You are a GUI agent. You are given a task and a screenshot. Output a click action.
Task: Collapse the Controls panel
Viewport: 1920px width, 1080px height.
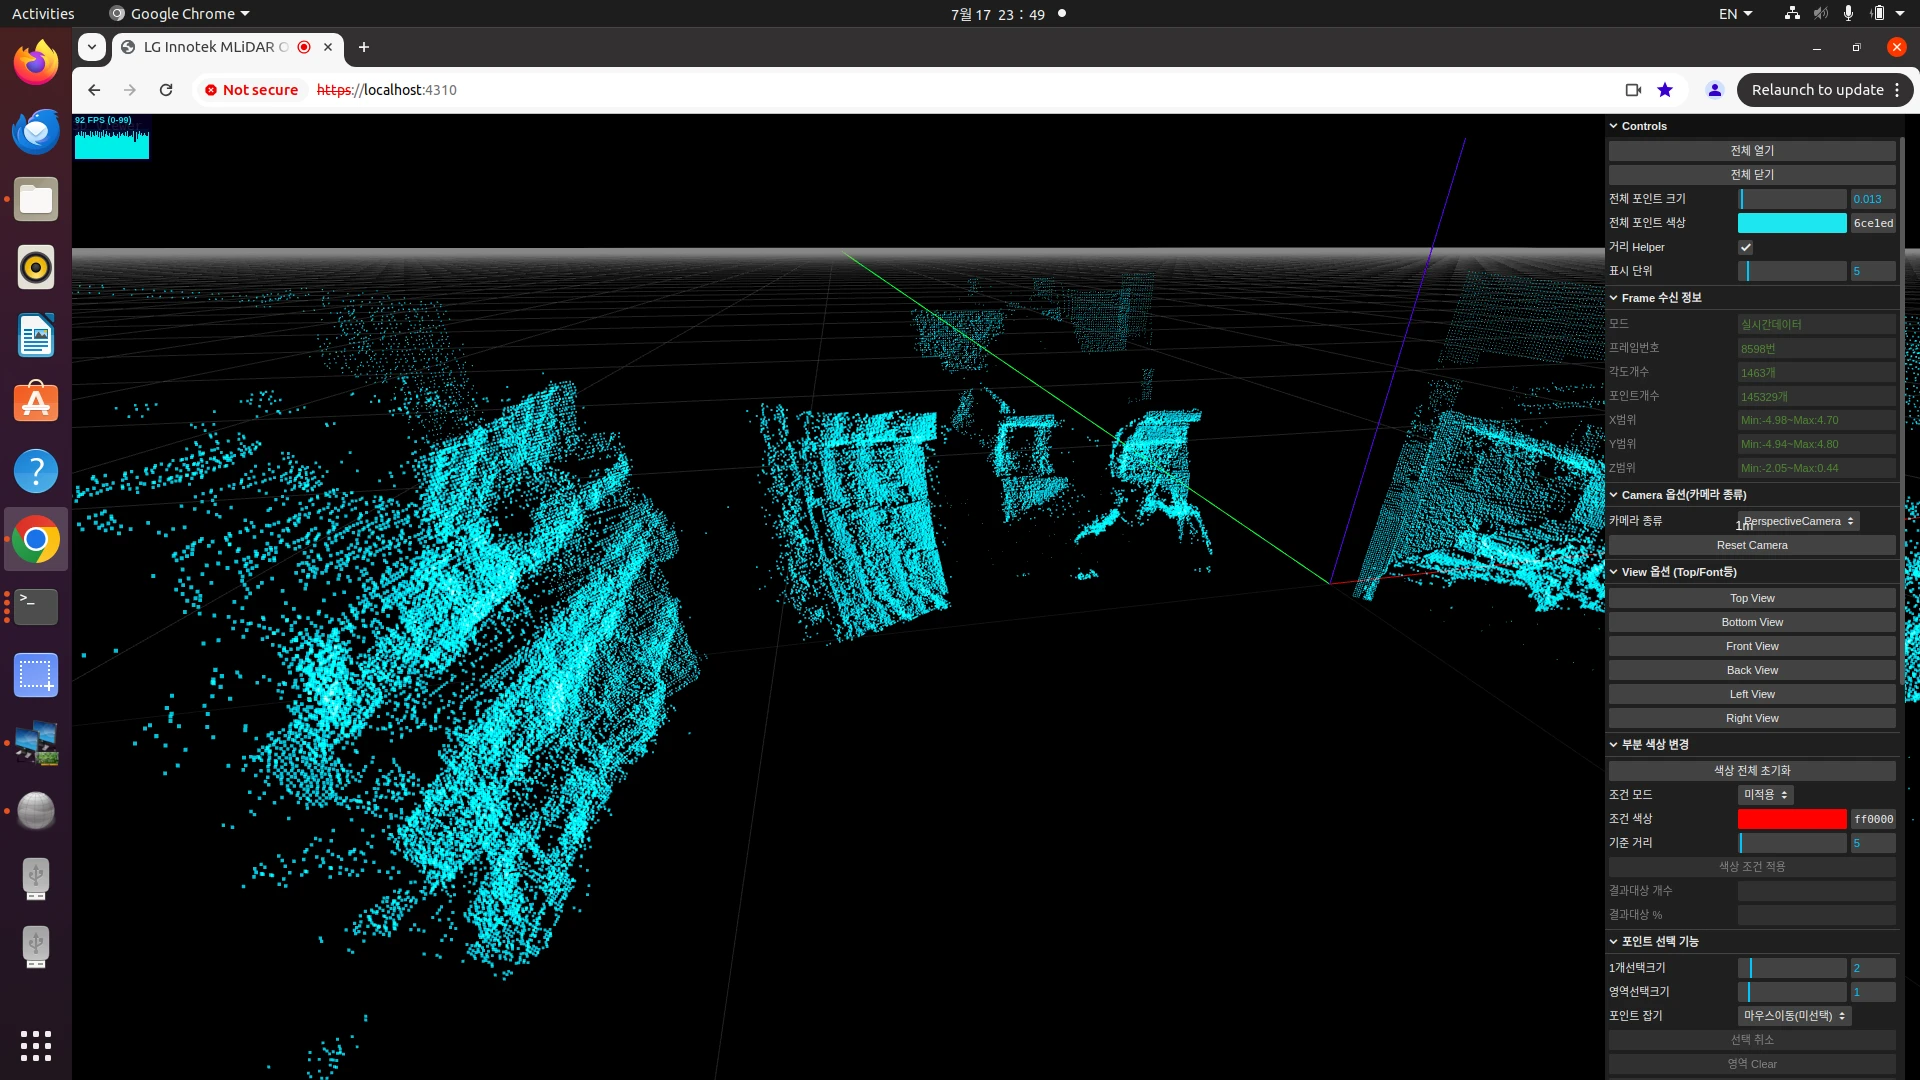click(x=1754, y=126)
